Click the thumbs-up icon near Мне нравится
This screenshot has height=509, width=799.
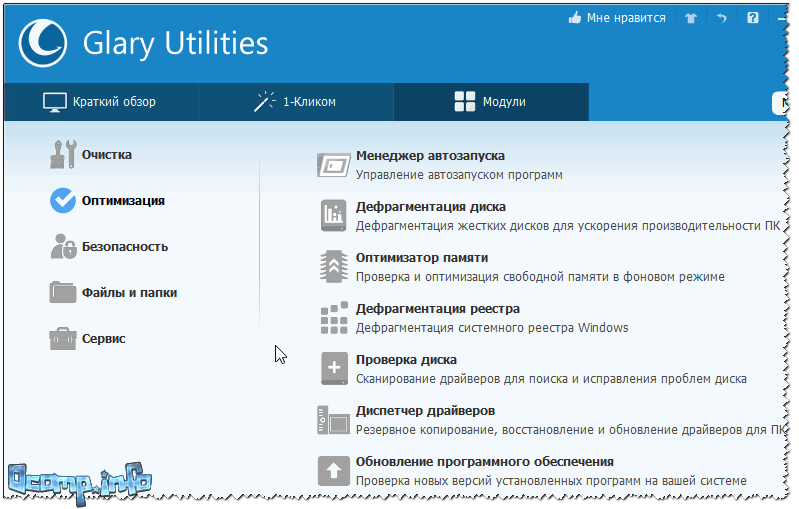pyautogui.click(x=575, y=18)
